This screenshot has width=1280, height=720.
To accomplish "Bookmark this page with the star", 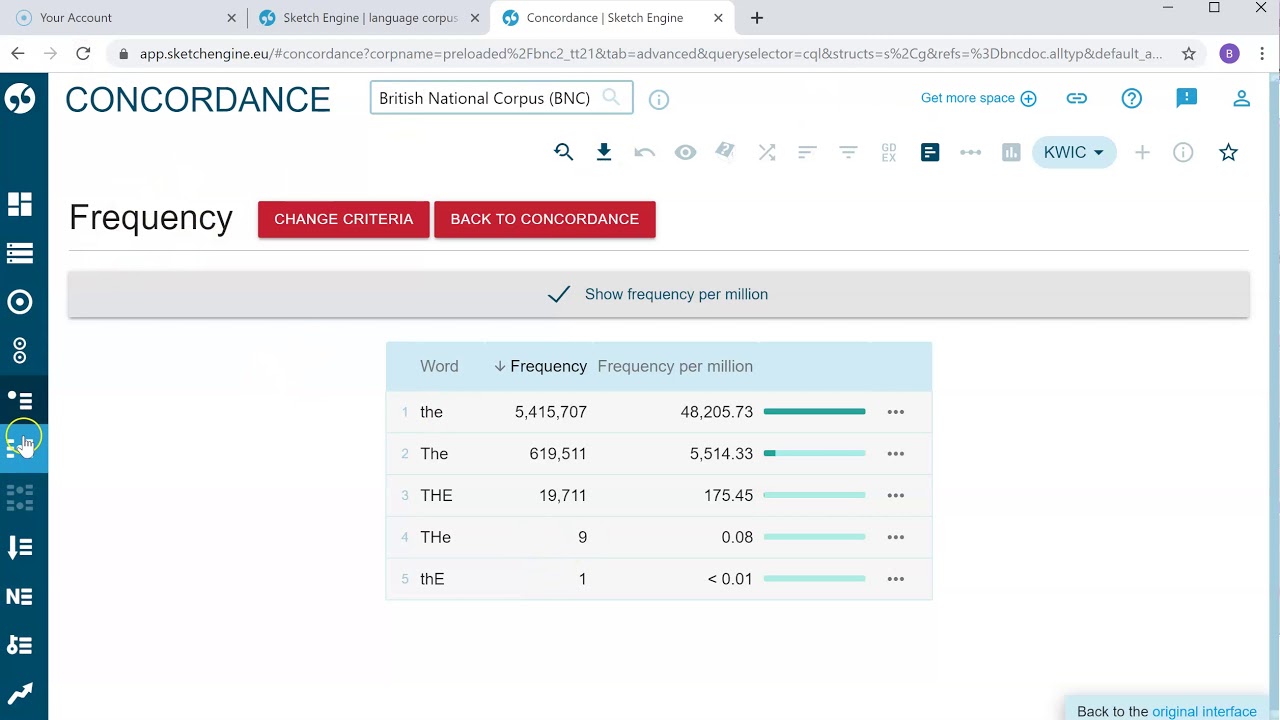I will coord(1189,54).
